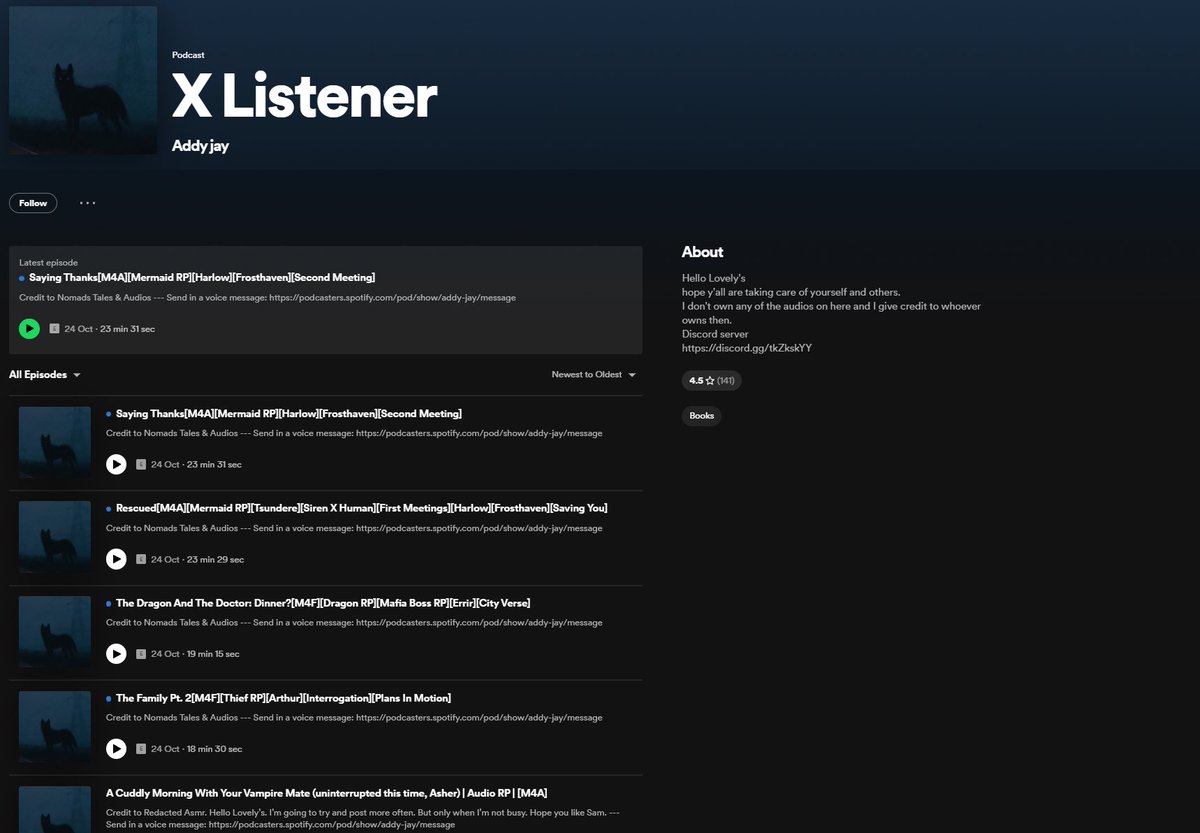Click the explicit icon on The Family Pt. 2
Screen dimensions: 1200x833
141,749
